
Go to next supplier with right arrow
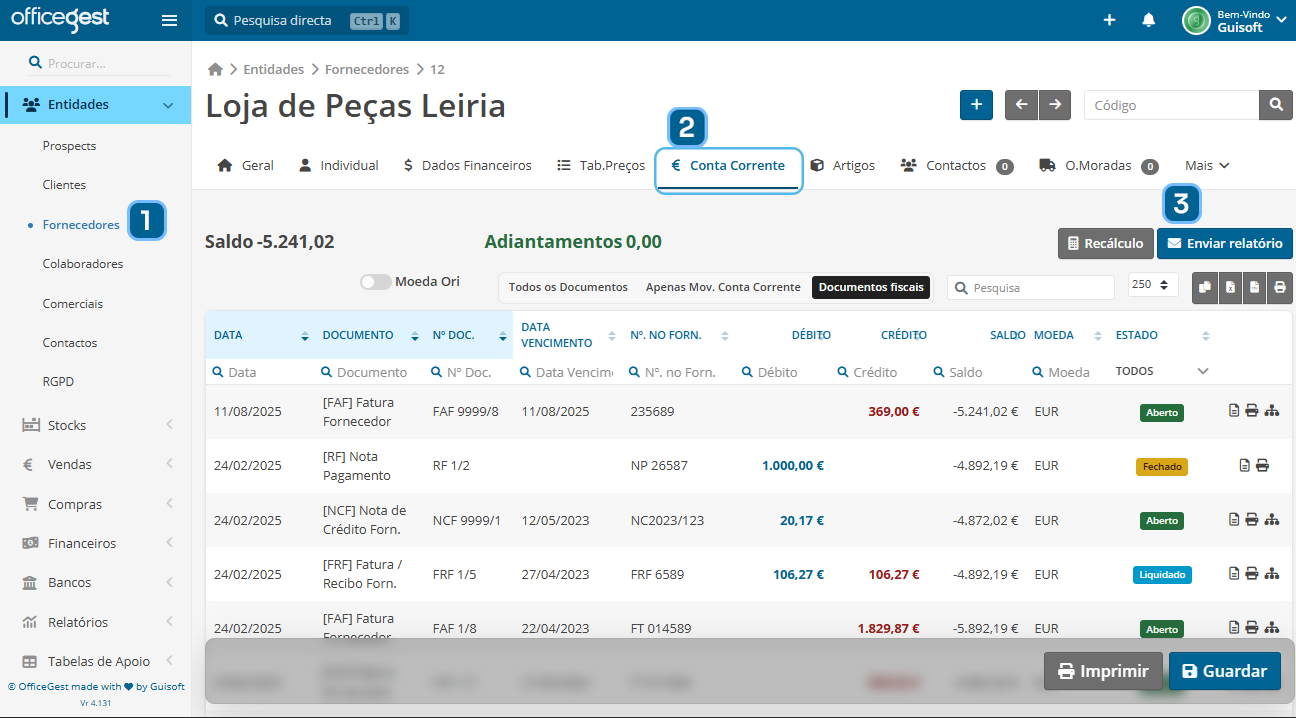coord(1054,105)
